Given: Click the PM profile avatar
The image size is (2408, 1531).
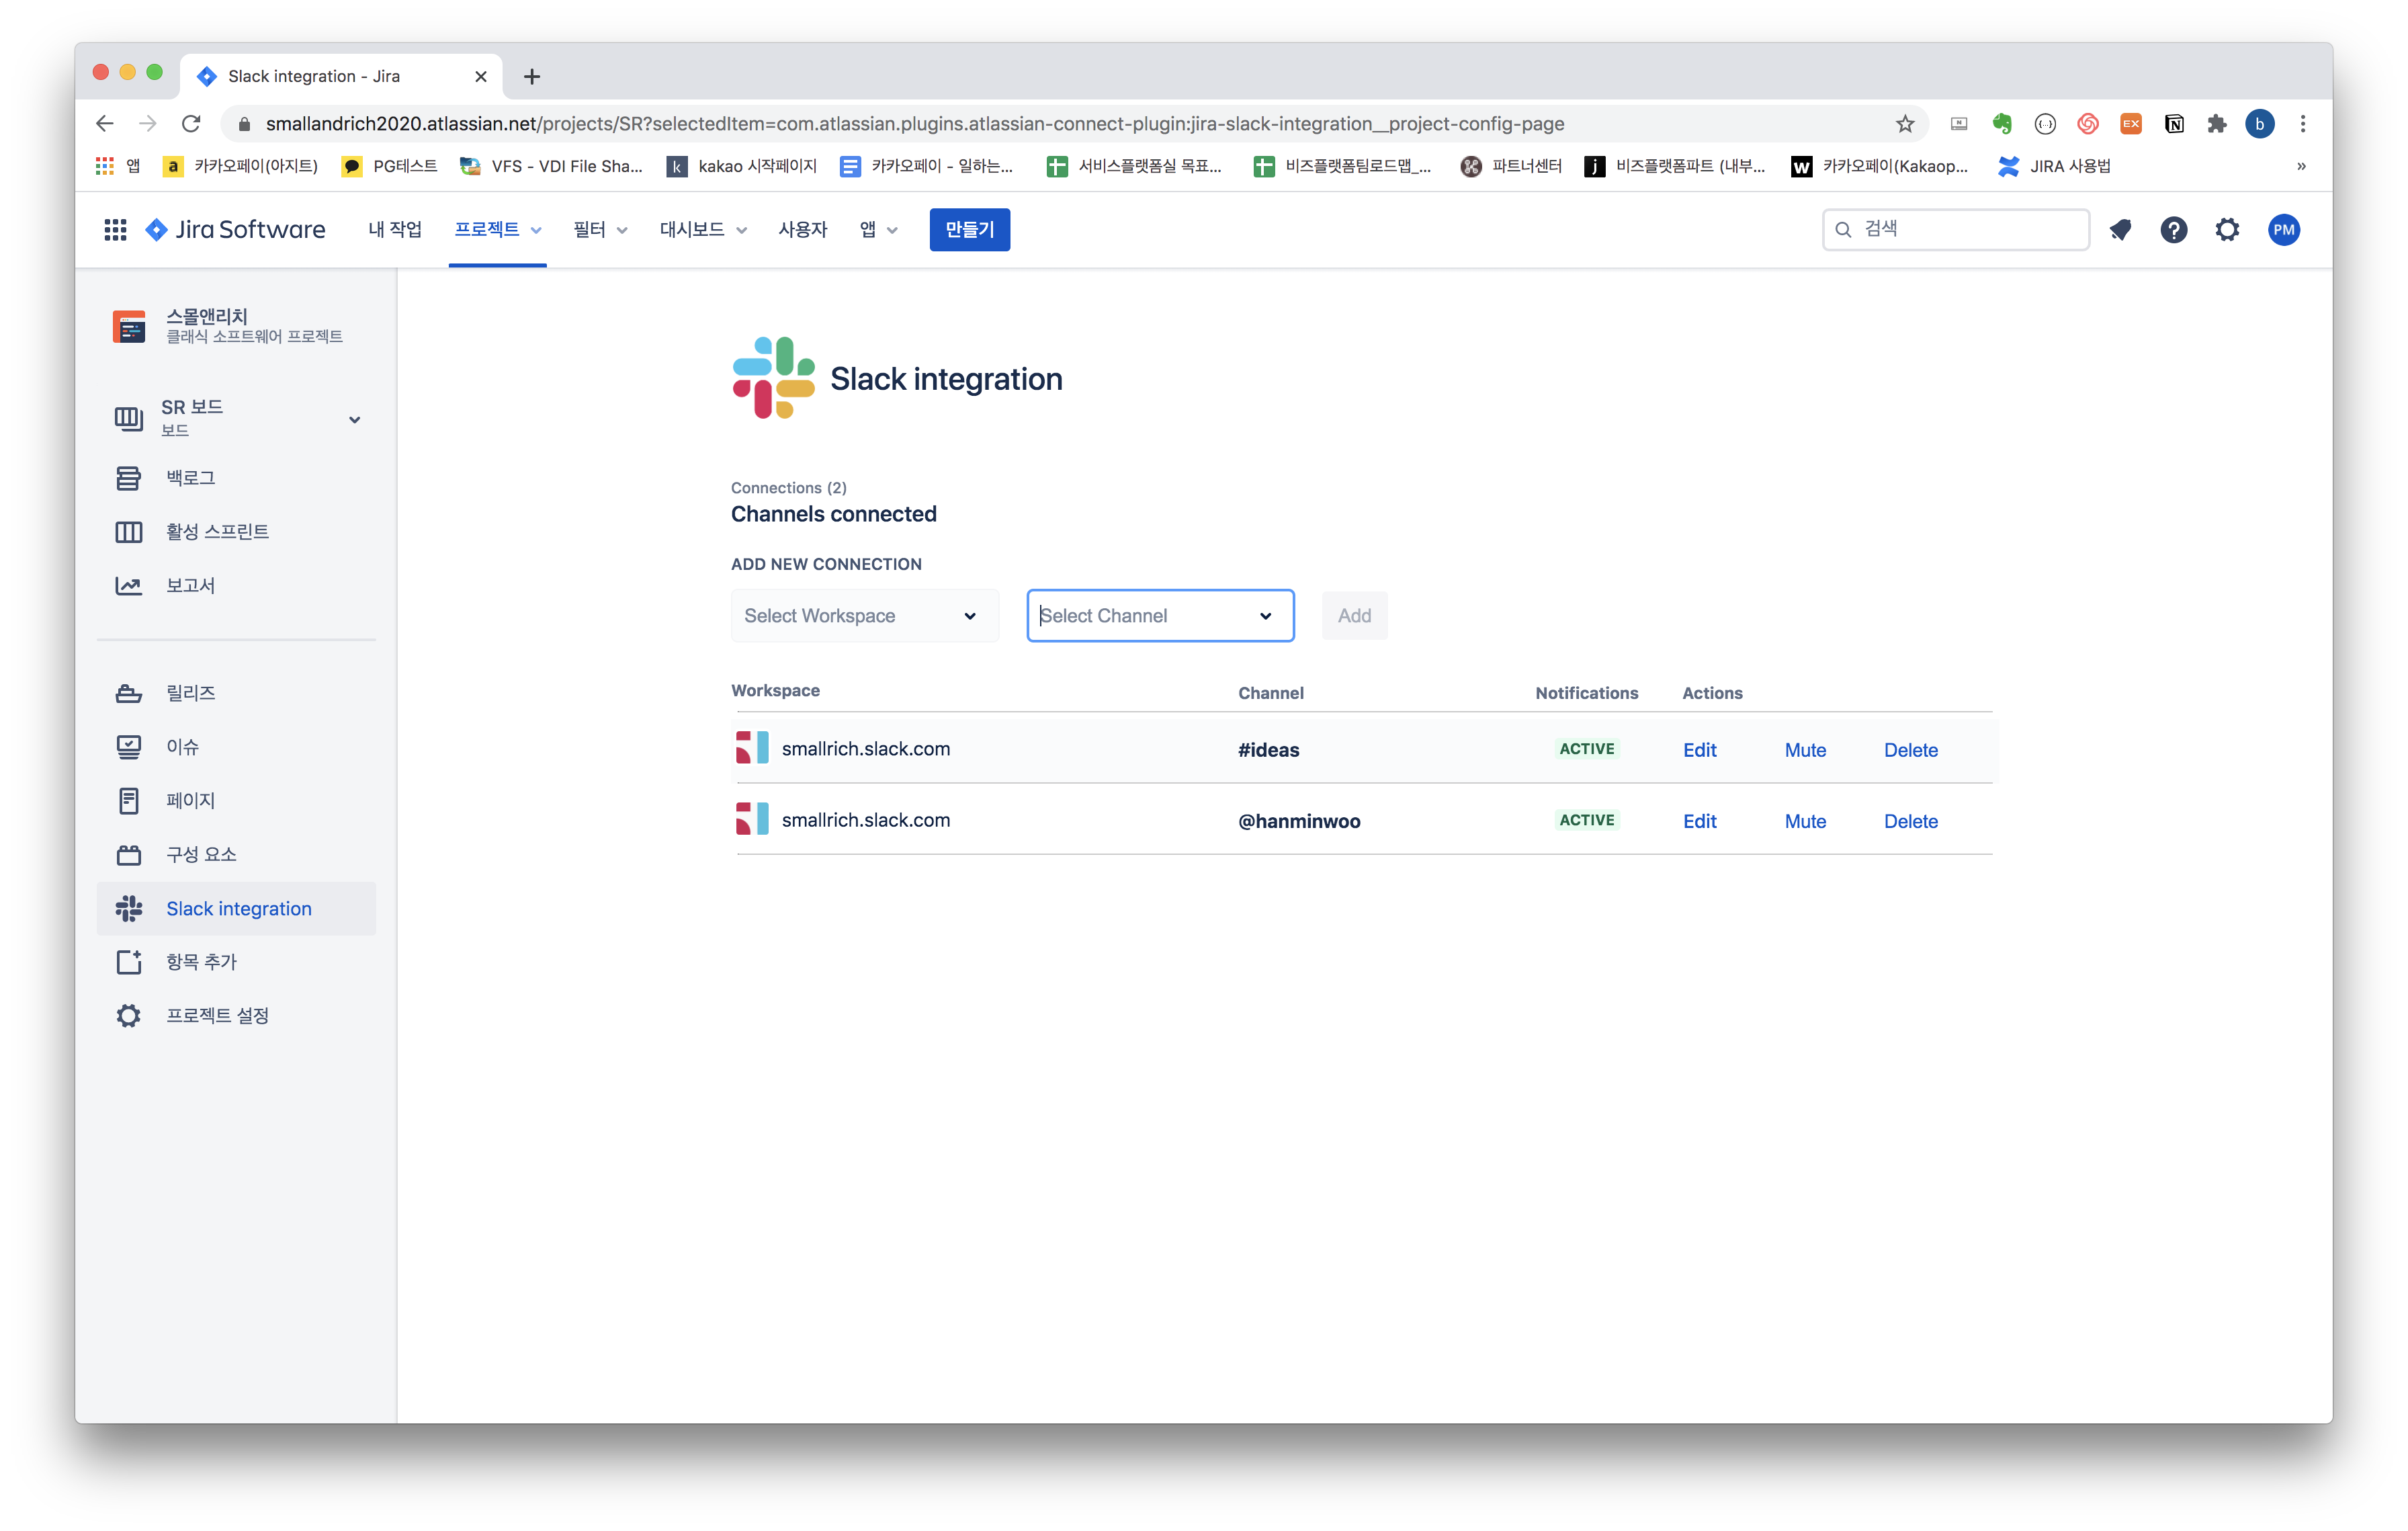Looking at the screenshot, I should pyautogui.click(x=2284, y=230).
